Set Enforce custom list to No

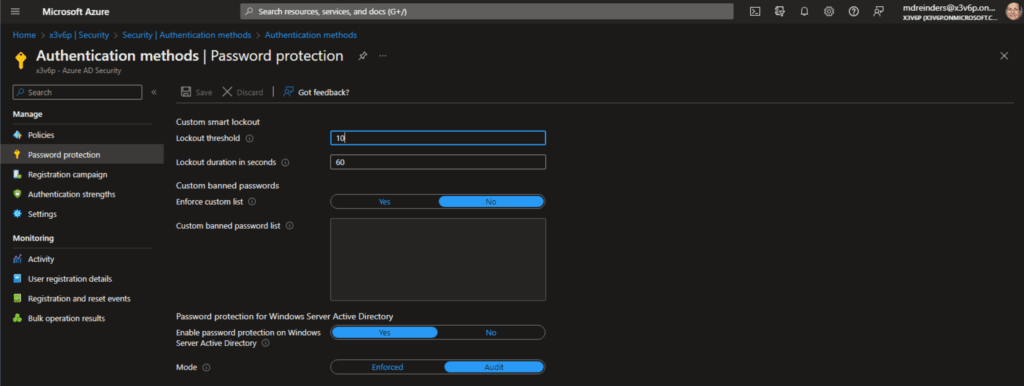click(x=491, y=202)
